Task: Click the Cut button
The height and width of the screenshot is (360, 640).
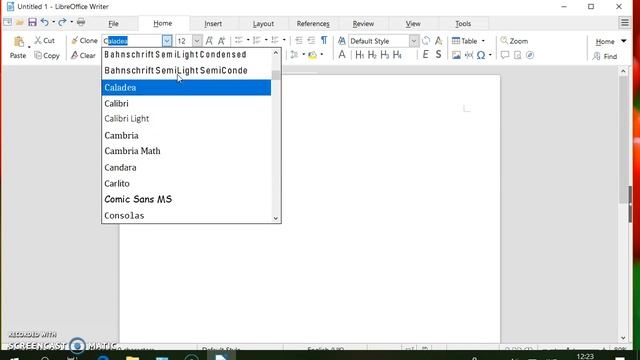Action: (44, 40)
